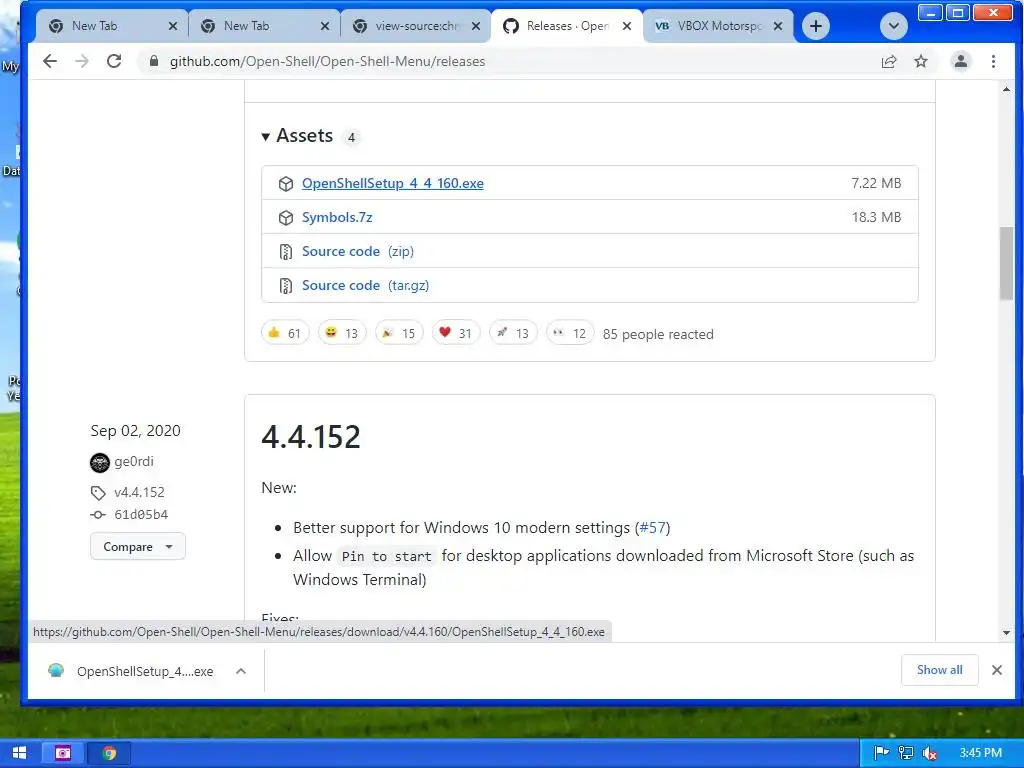The image size is (1024, 768).
Task: Click the Sep 02, 2020 release date
Action: pos(135,431)
